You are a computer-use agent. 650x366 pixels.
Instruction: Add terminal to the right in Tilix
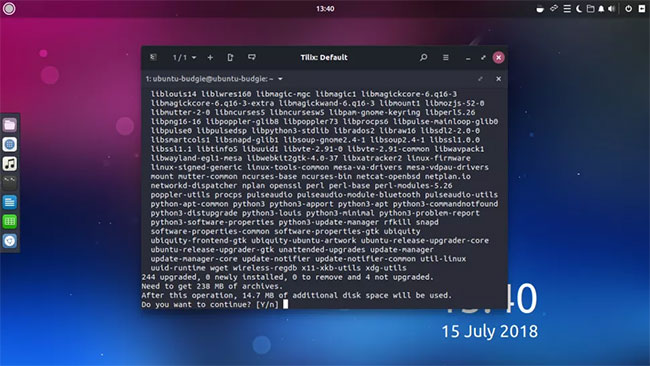pos(230,57)
